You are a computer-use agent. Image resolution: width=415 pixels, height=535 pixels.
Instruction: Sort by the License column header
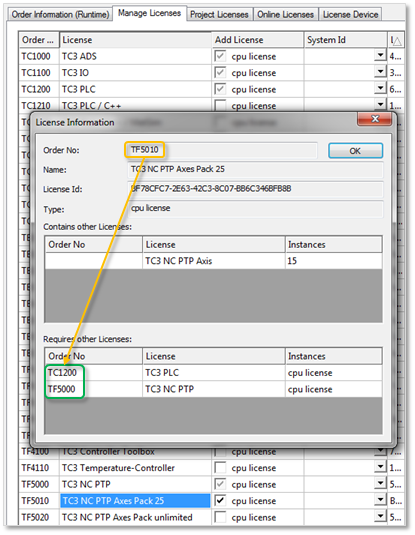point(135,40)
